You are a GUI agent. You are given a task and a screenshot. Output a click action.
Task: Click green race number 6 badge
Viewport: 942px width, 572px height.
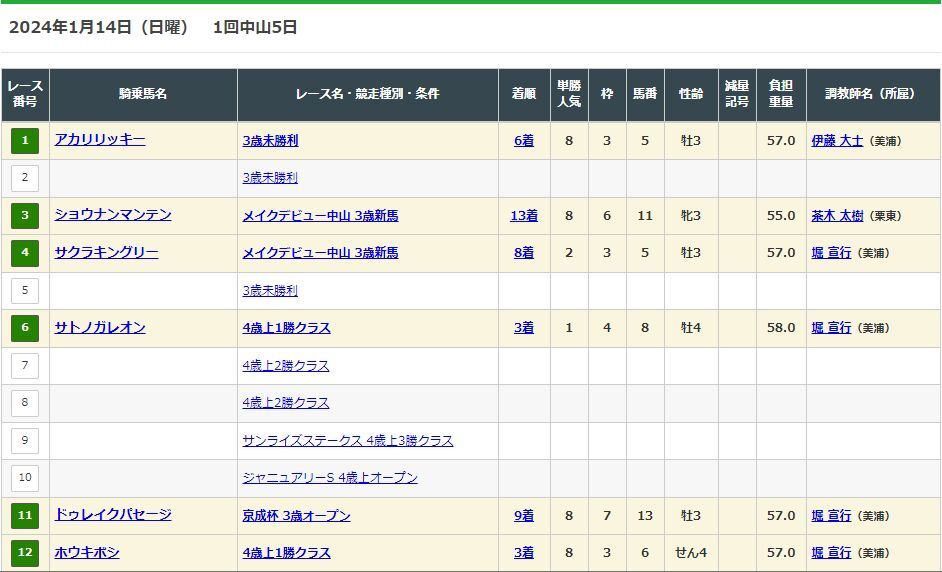tap(25, 327)
